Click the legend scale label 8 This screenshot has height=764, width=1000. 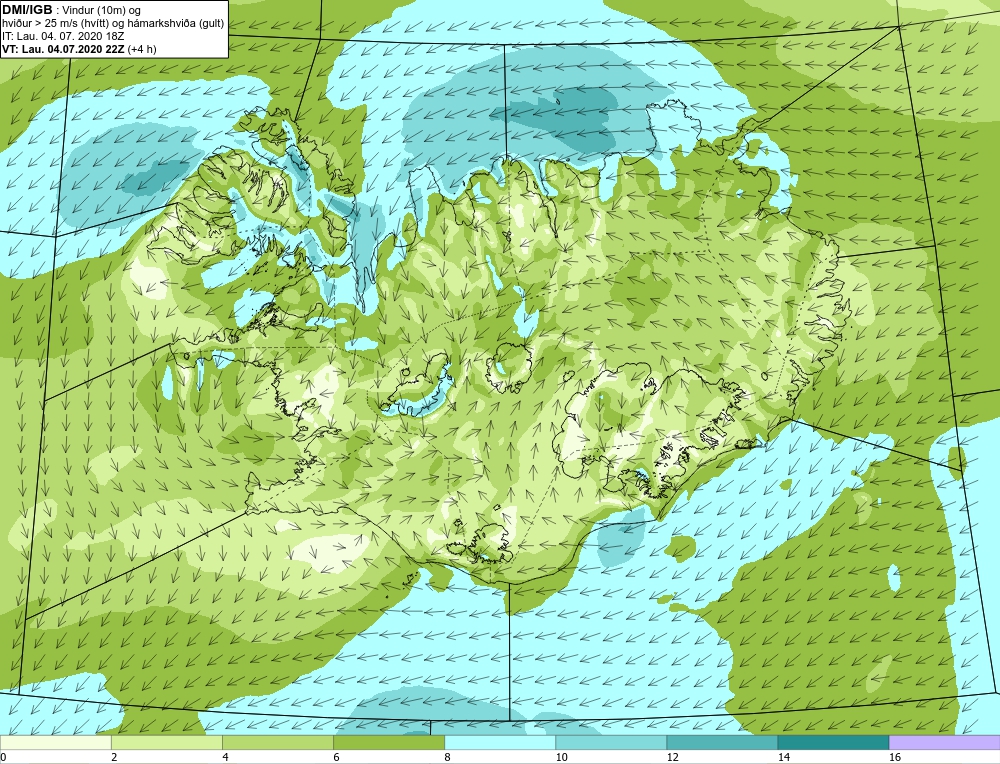[448, 757]
